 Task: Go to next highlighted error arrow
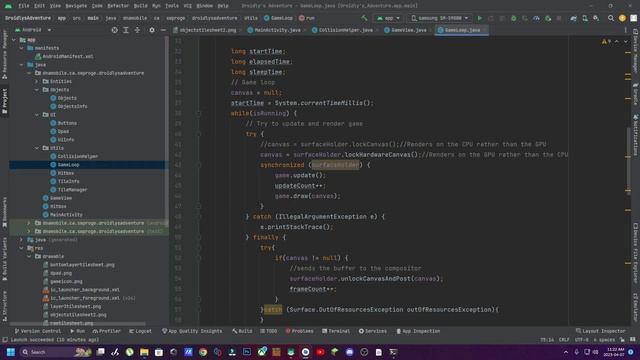point(625,42)
